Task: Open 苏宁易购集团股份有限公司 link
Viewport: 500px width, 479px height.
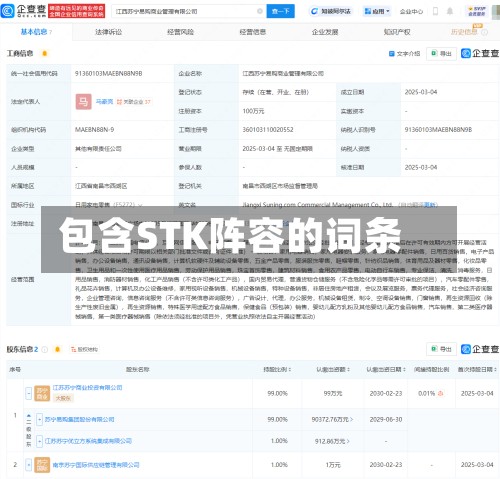Action: click(79, 419)
